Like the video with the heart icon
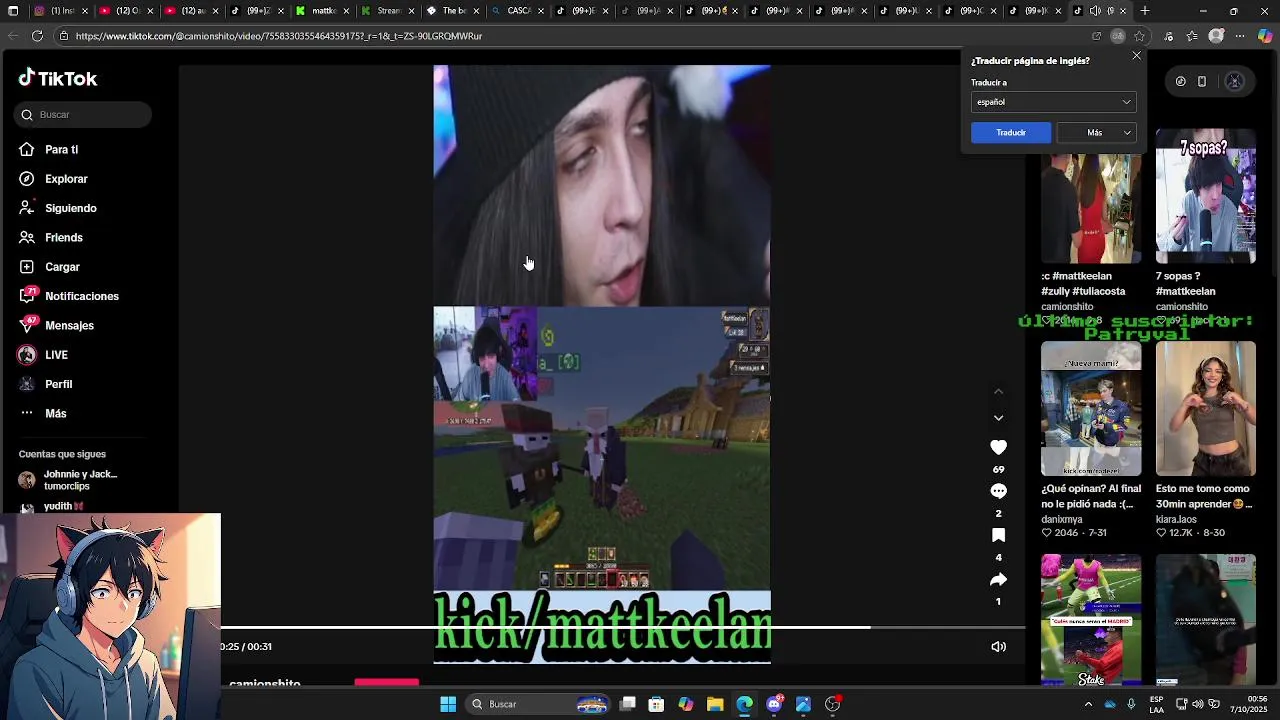The image size is (1280, 720). pyautogui.click(x=998, y=447)
